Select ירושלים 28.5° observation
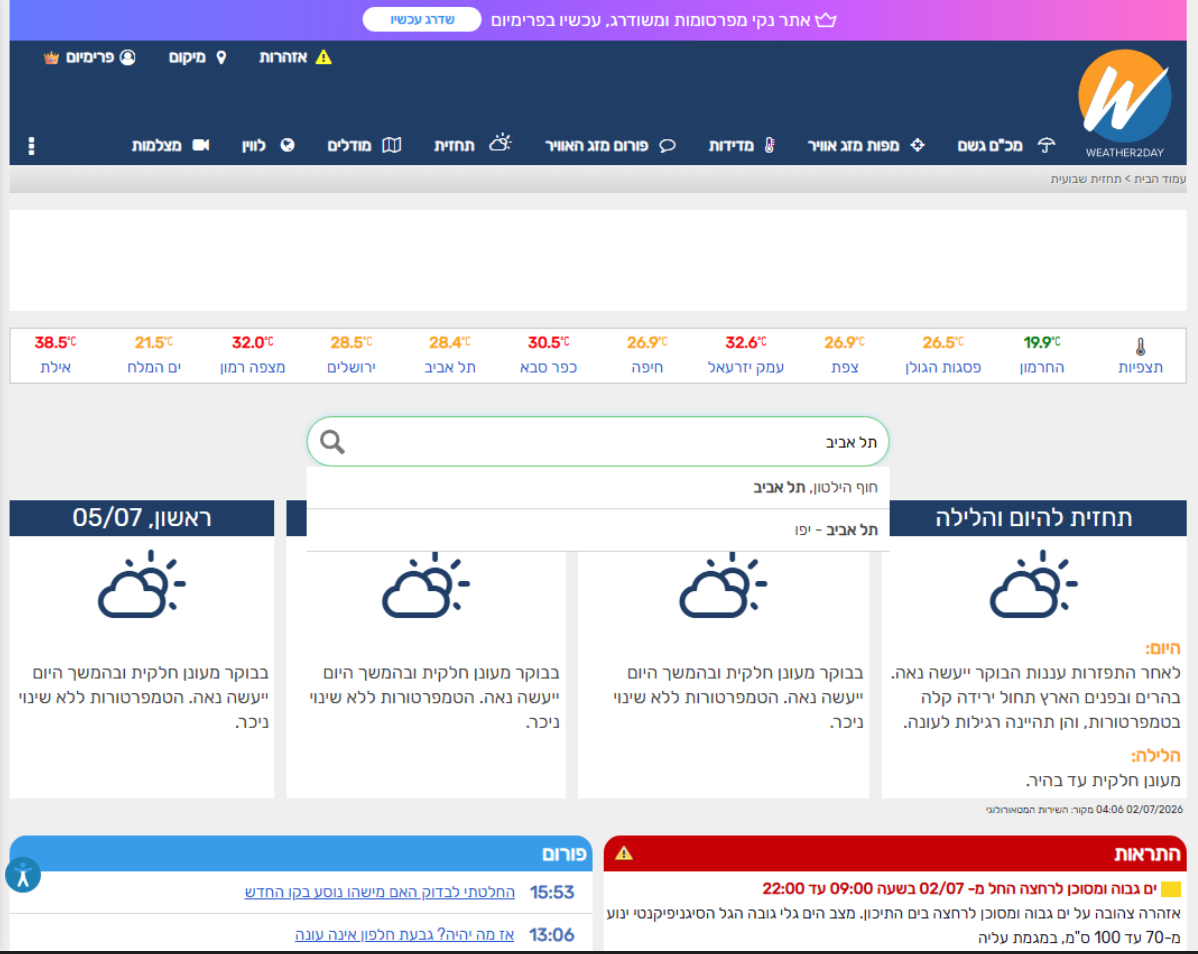 351,355
